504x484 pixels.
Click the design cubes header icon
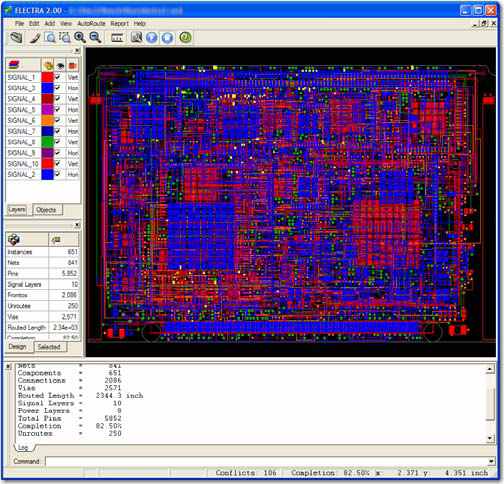[x=14, y=239]
